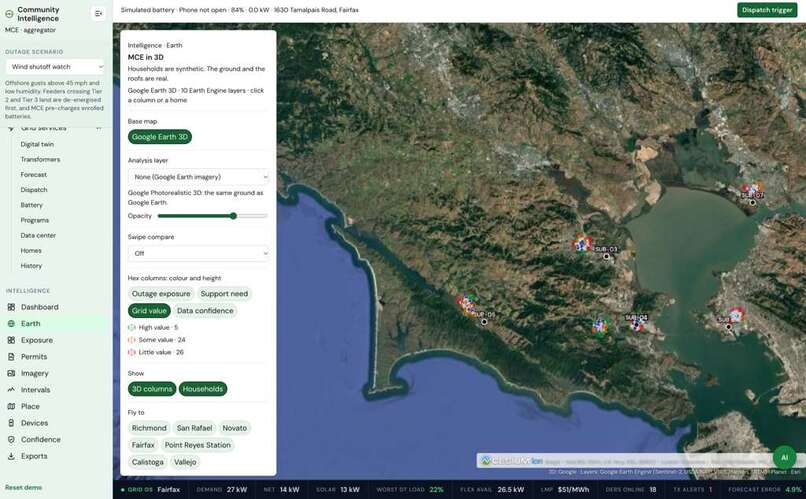Fly to Vallejo
Image resolution: width=806 pixels, height=499 pixels.
coord(185,462)
